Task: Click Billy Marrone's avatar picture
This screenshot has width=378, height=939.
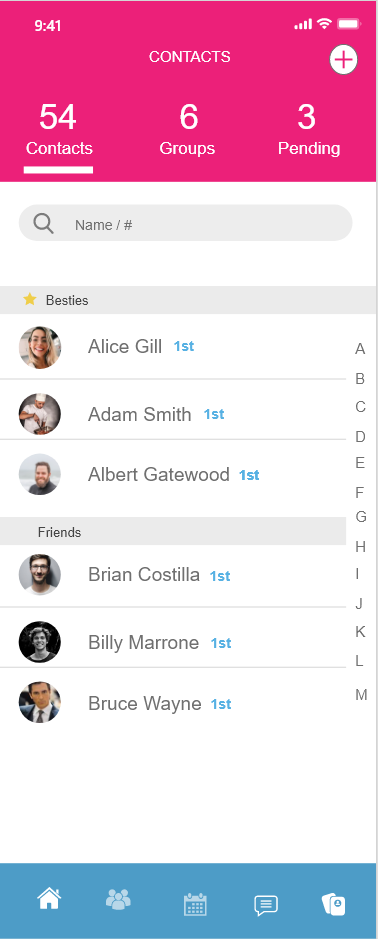Action: [x=40, y=642]
